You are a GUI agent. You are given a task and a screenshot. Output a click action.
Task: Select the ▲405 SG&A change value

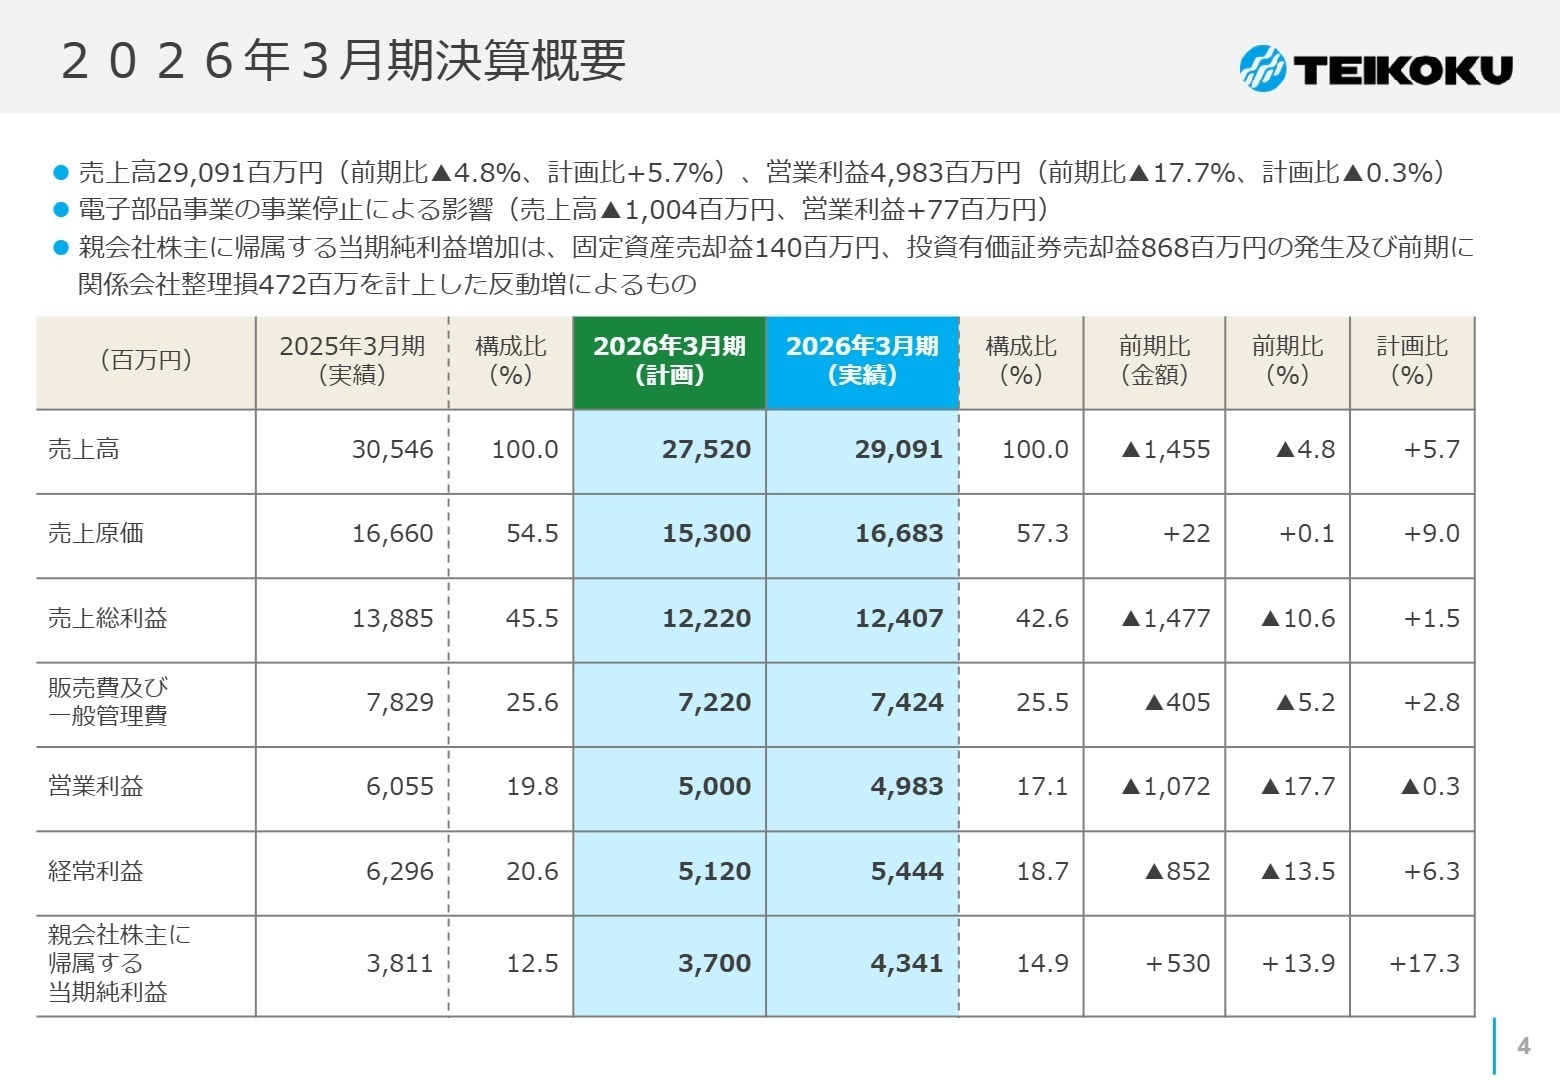pos(1177,703)
